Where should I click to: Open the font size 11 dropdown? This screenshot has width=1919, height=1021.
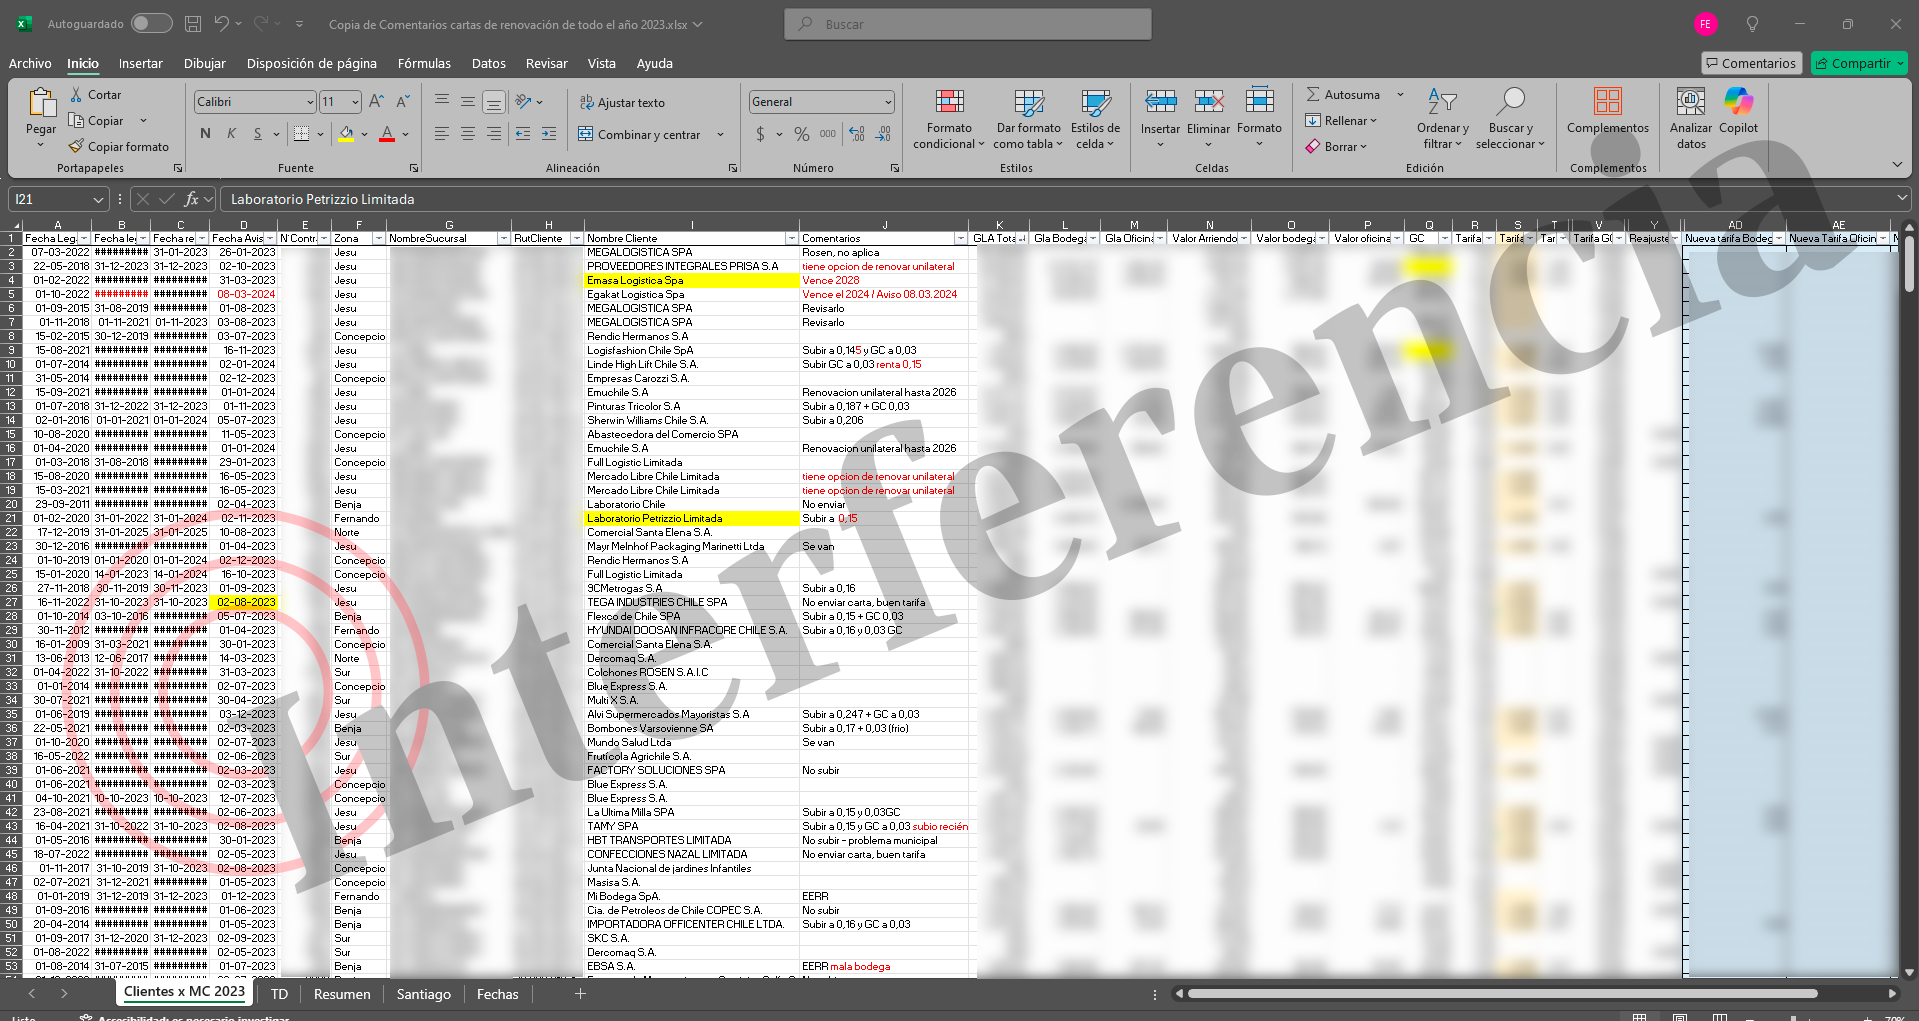click(355, 102)
